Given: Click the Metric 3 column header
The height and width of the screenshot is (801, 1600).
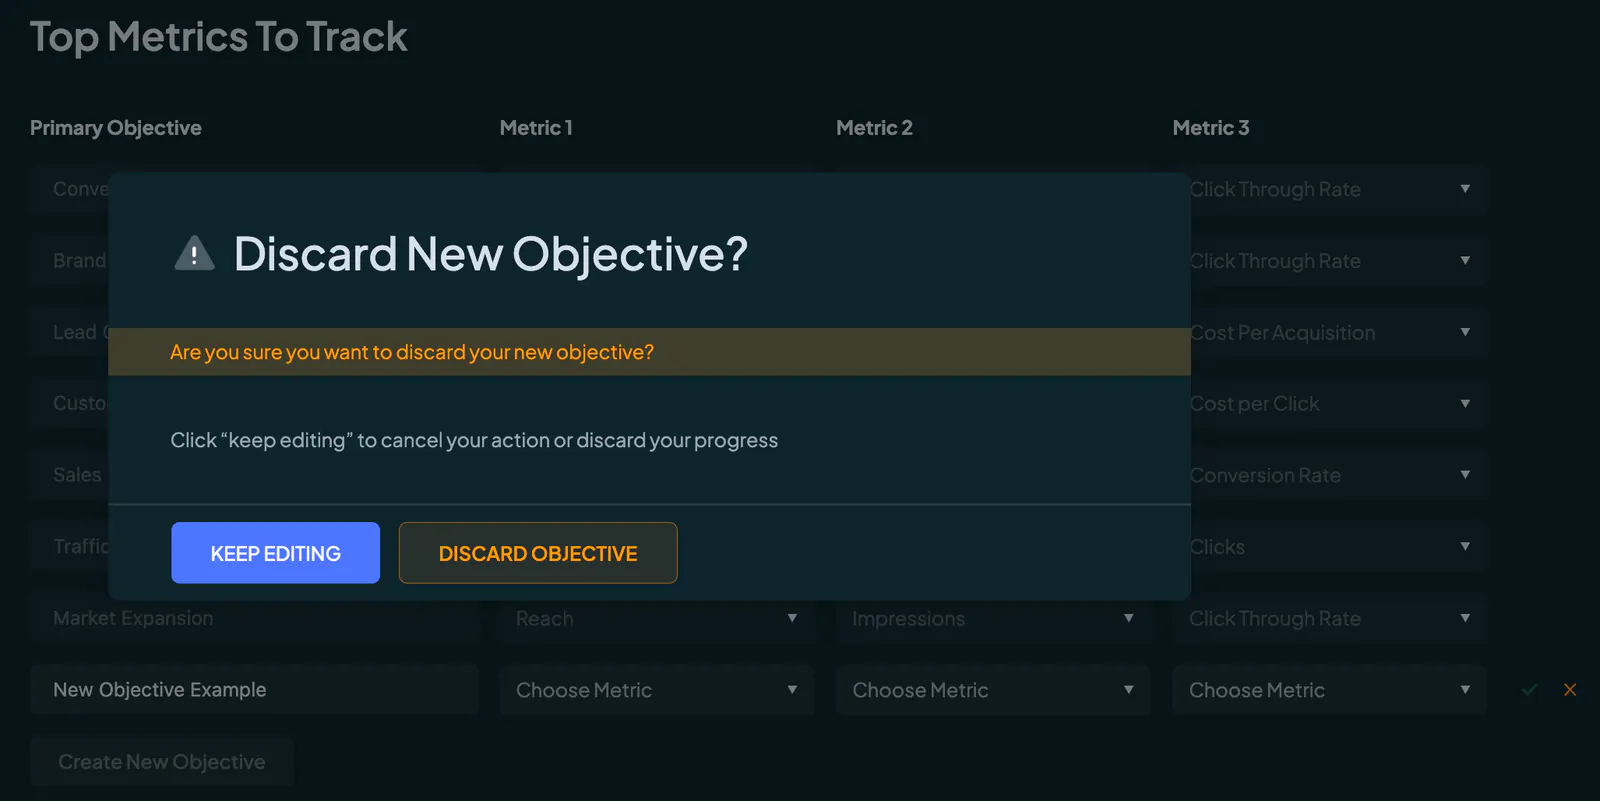Looking at the screenshot, I should (x=1211, y=128).
